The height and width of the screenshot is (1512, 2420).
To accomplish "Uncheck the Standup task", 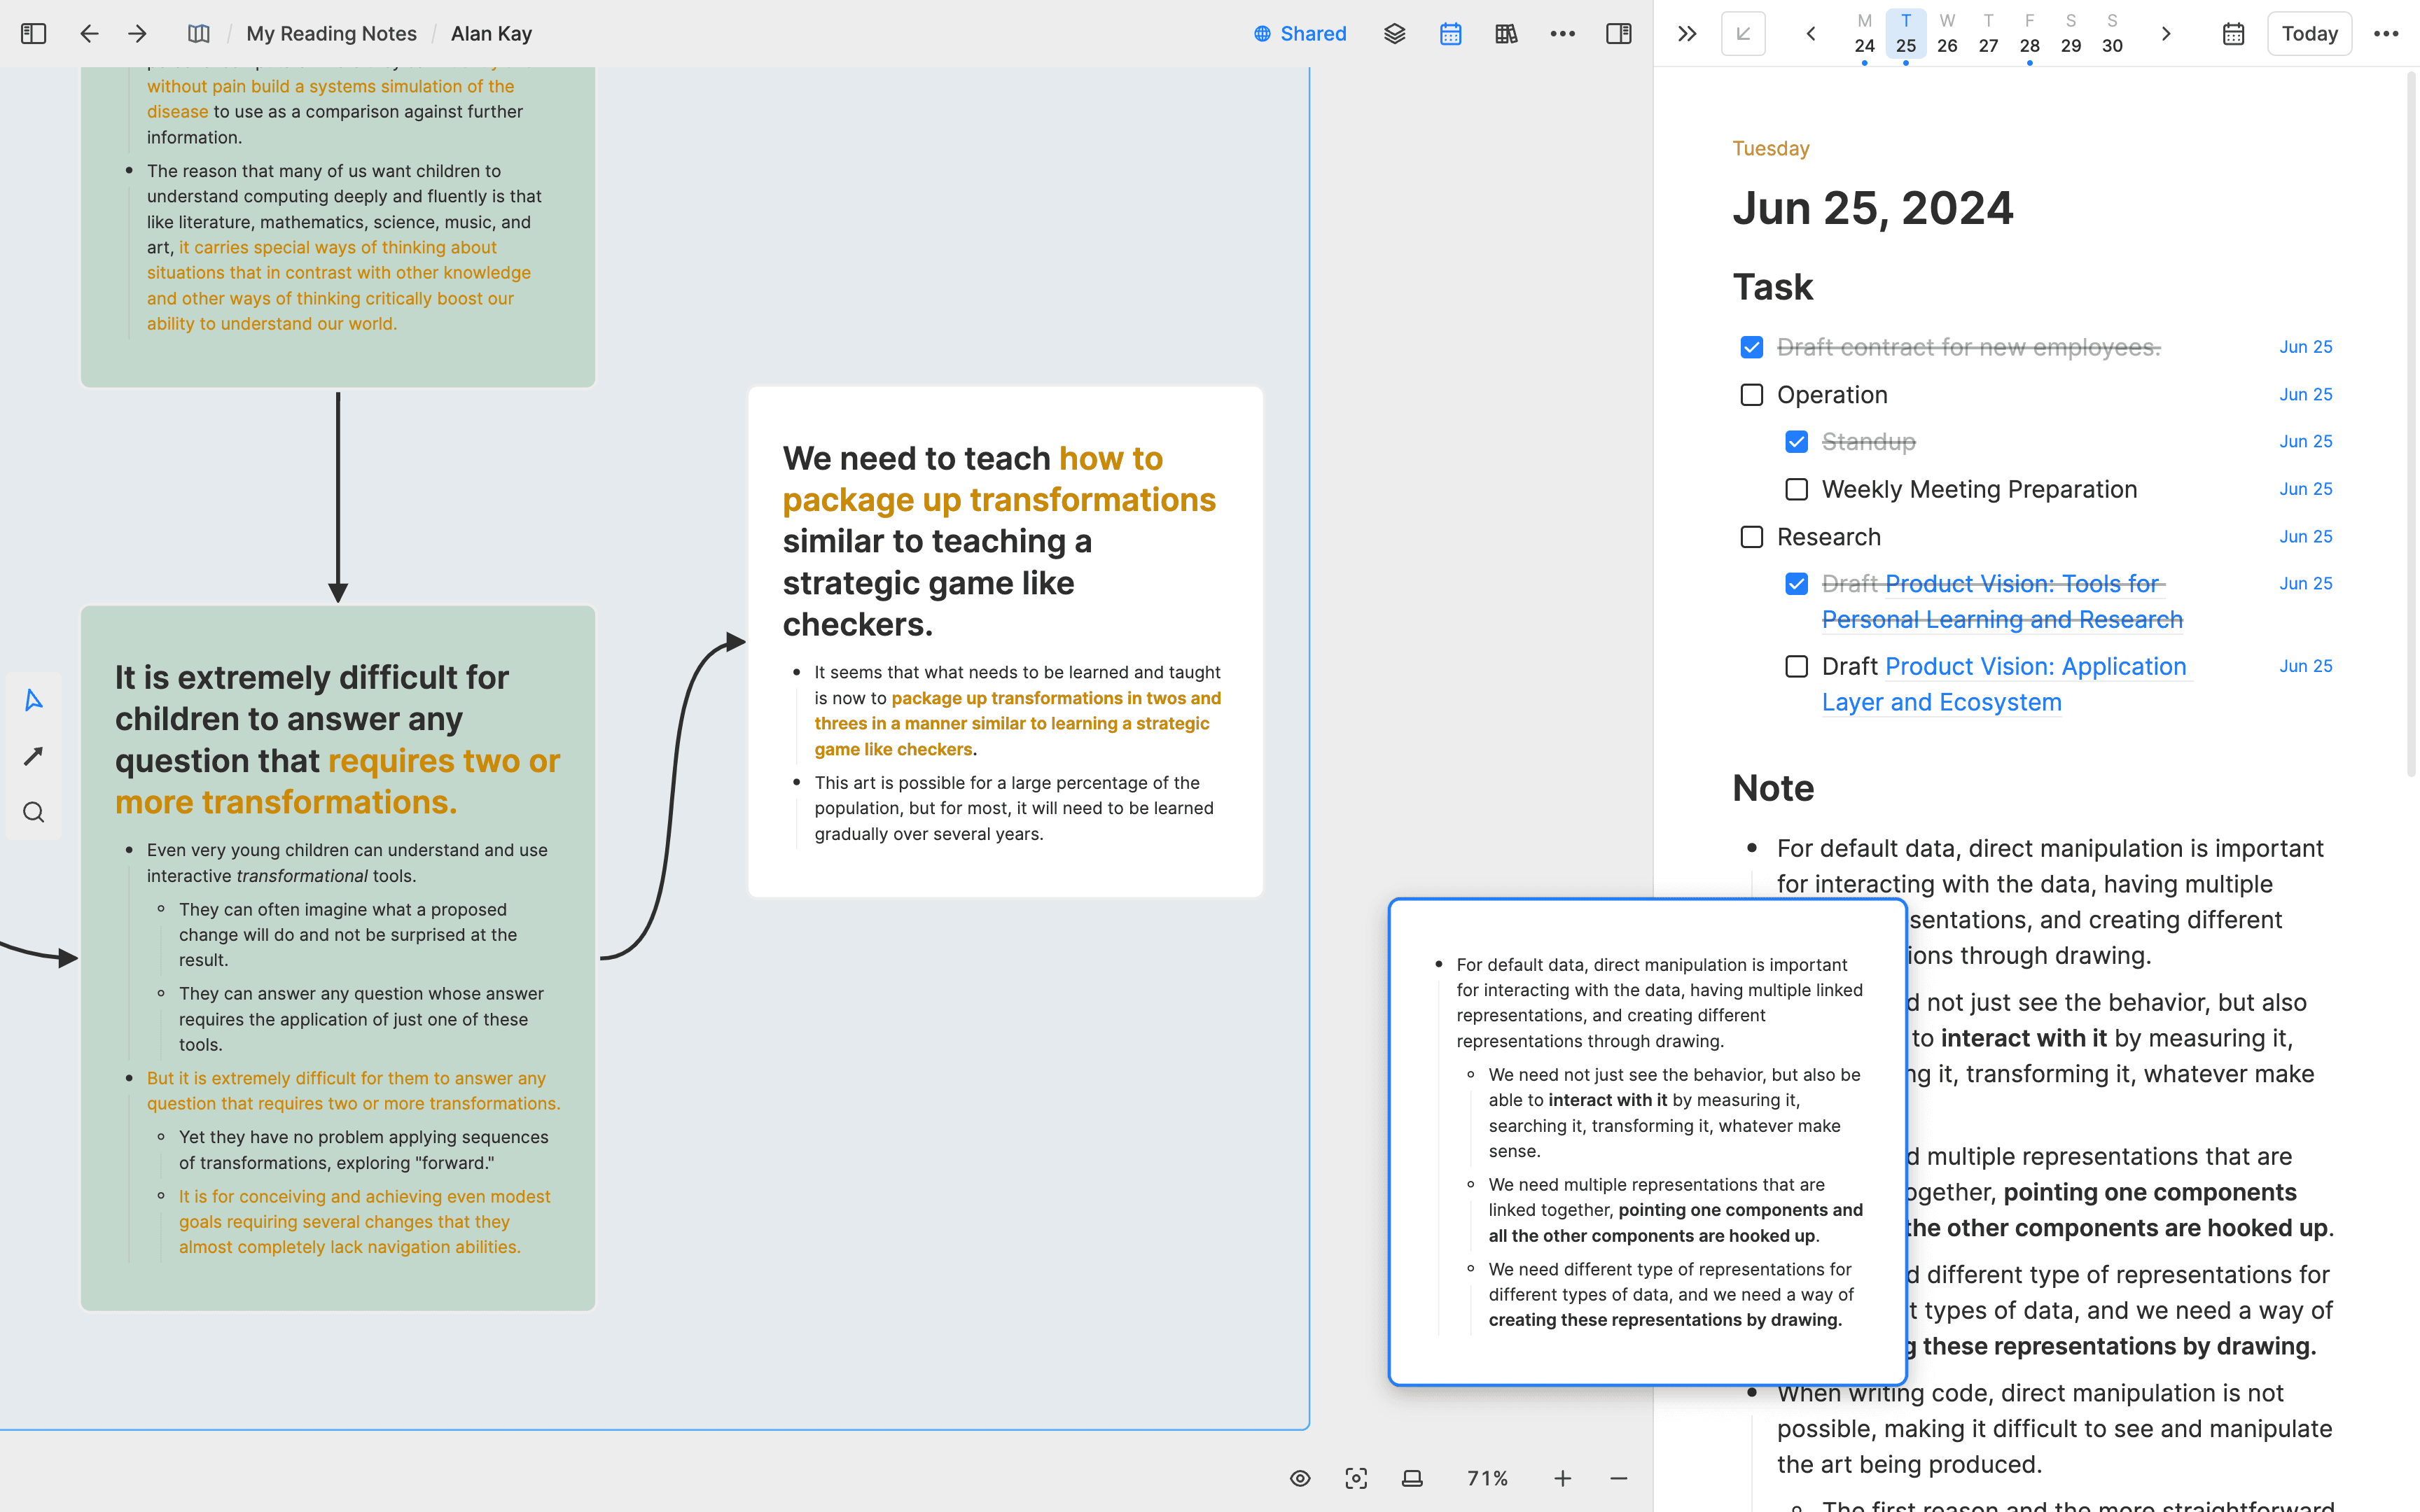I will (1797, 441).
